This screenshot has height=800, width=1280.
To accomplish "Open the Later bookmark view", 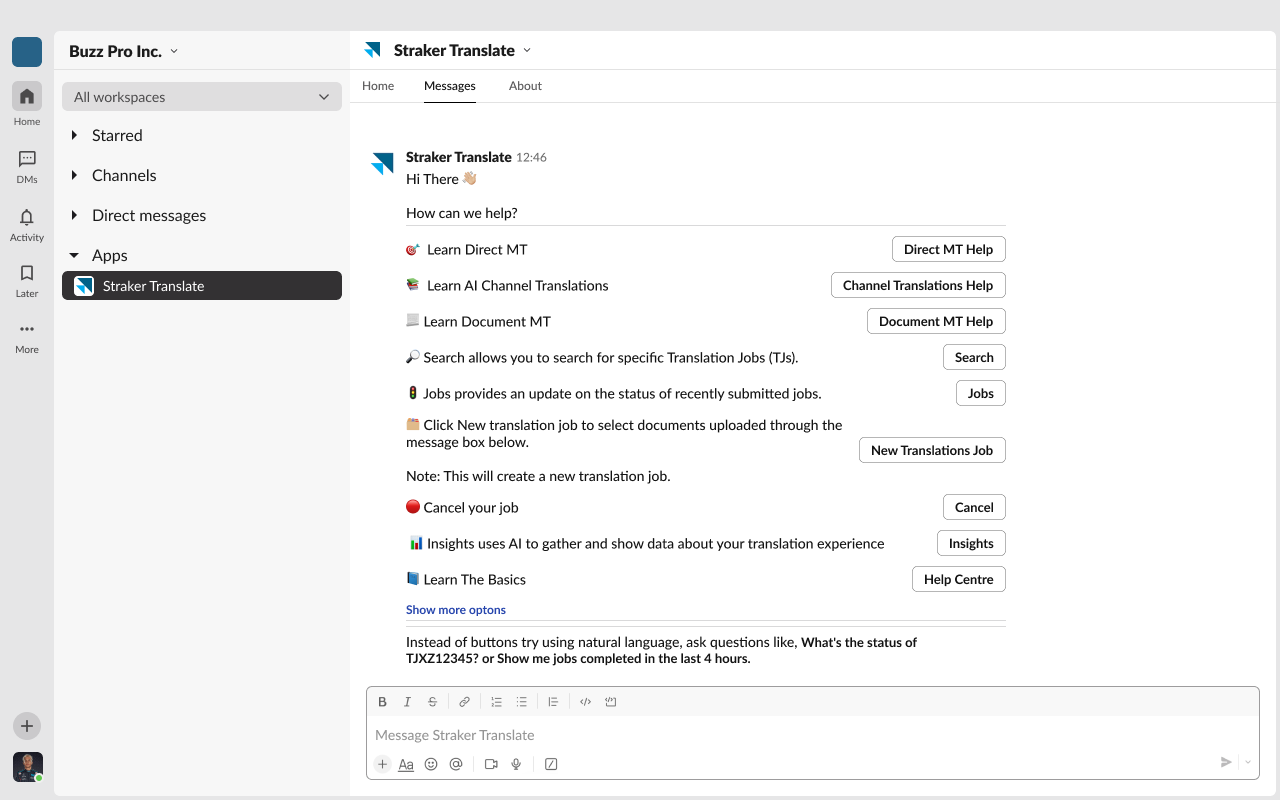I will pyautogui.click(x=27, y=280).
